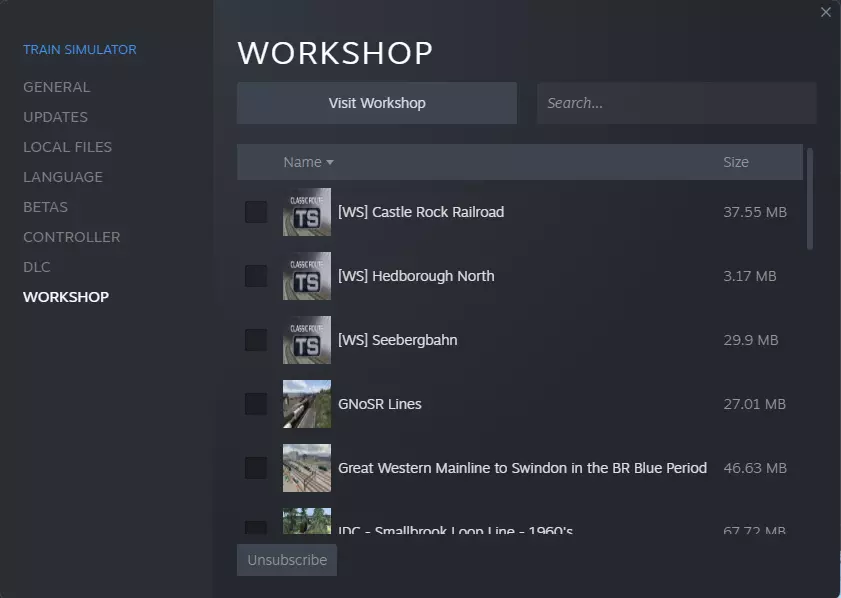Switch to the Updates tab
This screenshot has height=598, width=841.
[x=55, y=117]
